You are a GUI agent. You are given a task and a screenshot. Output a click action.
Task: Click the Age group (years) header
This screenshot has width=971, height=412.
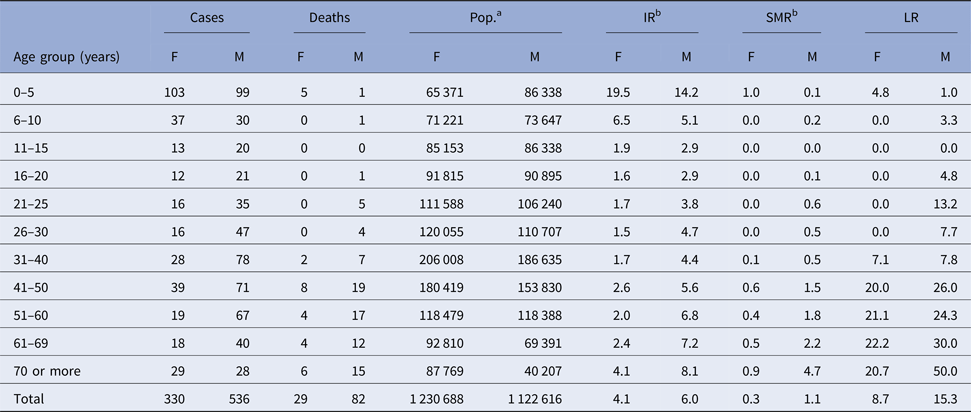(x=67, y=57)
